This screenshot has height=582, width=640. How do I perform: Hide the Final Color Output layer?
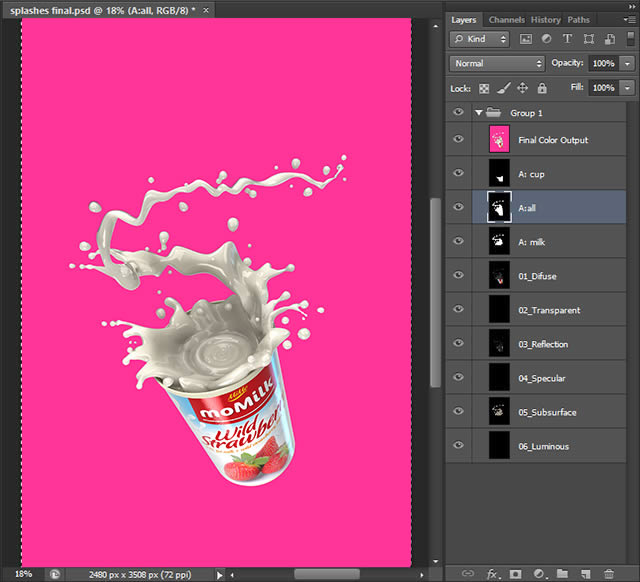458,139
